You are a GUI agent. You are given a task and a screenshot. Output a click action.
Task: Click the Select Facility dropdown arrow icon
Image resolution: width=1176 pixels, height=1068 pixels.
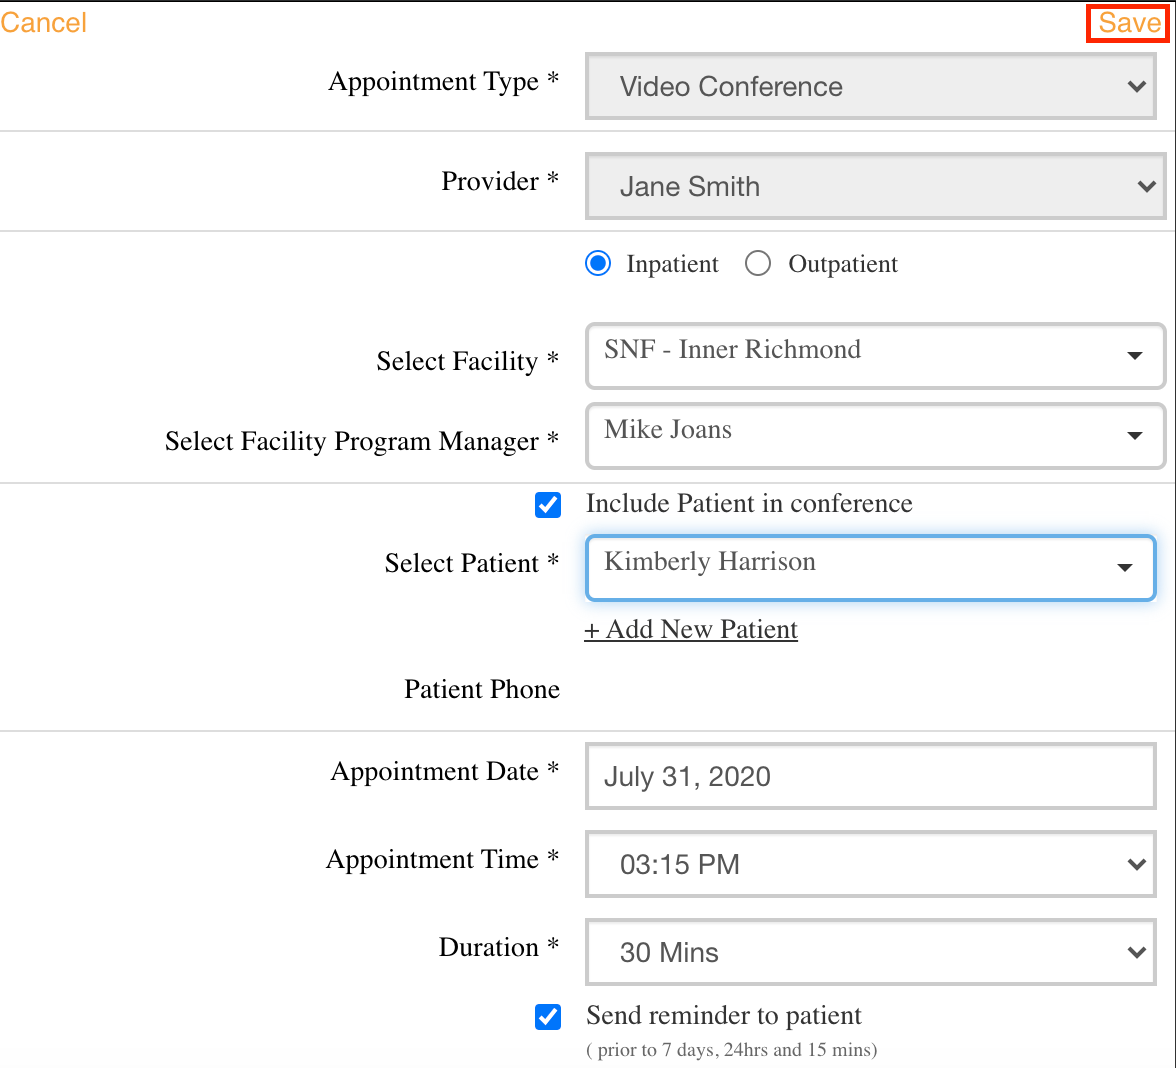1135,356
